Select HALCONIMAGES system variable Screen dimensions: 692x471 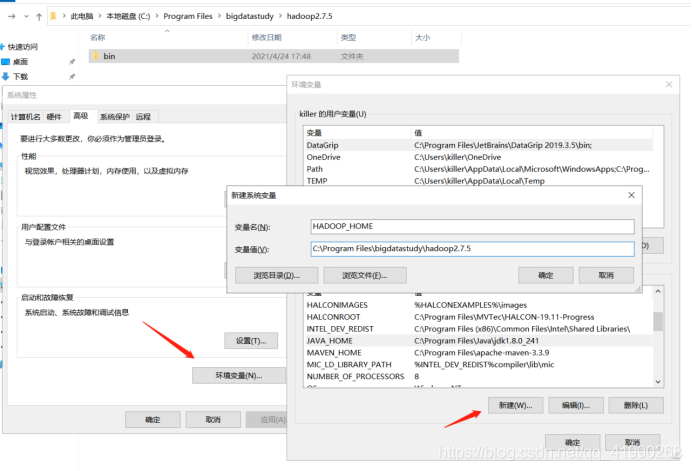click(478, 305)
